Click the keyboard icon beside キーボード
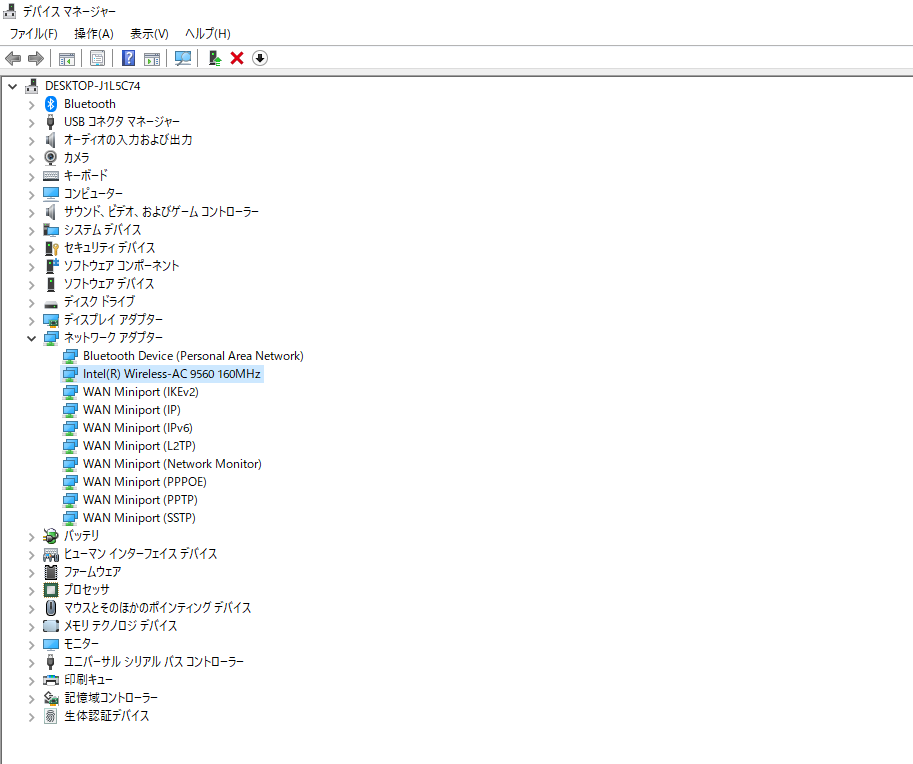Viewport: 913px width, 764px height. [x=51, y=176]
